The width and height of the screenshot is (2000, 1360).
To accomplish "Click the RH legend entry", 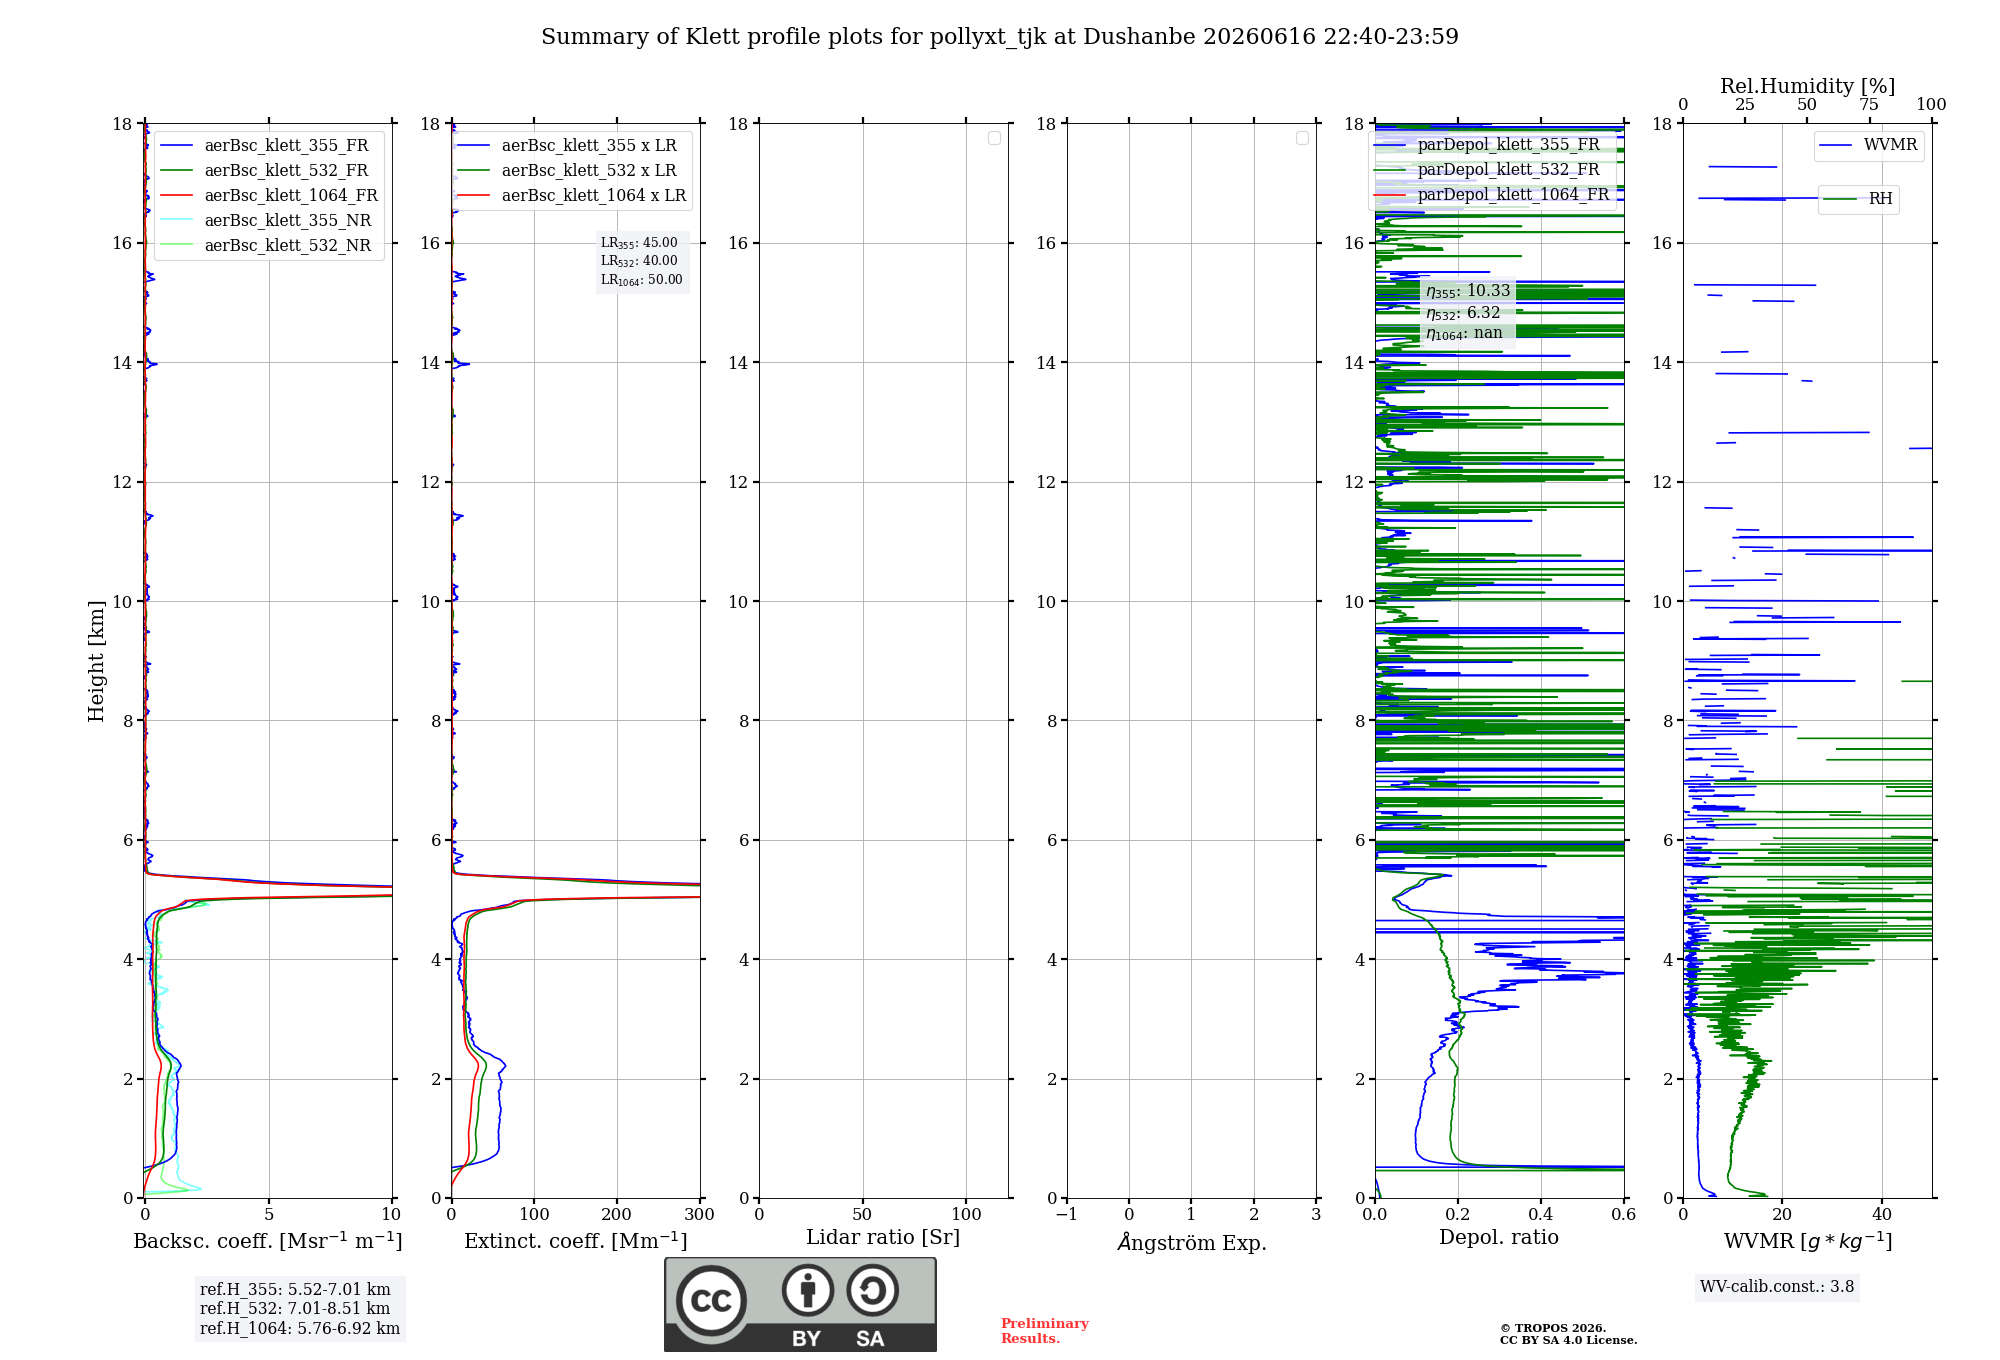I will 1858,199.
